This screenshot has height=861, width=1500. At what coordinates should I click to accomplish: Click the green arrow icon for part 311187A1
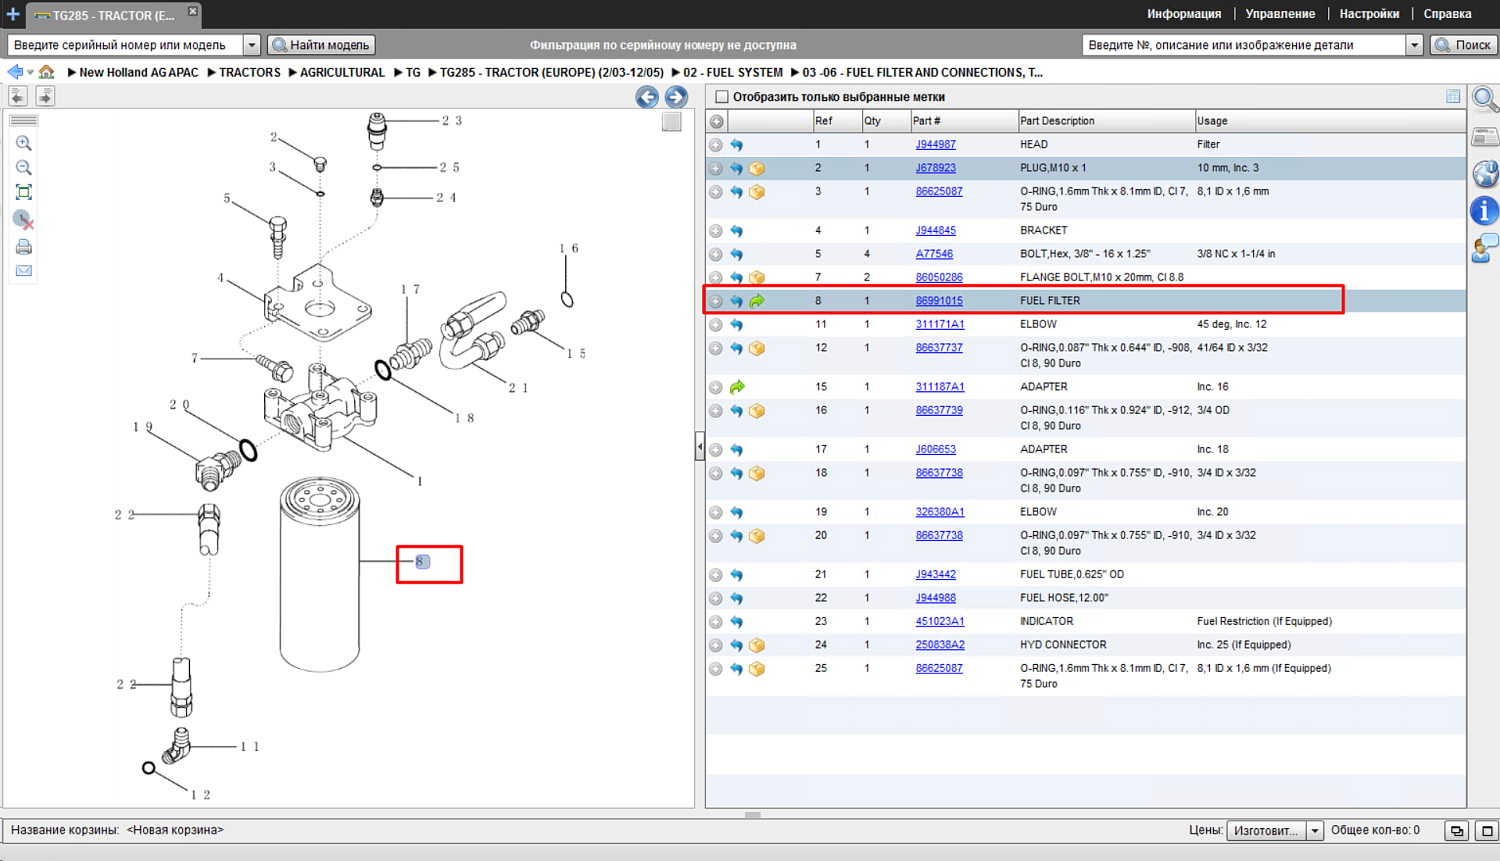click(737, 387)
